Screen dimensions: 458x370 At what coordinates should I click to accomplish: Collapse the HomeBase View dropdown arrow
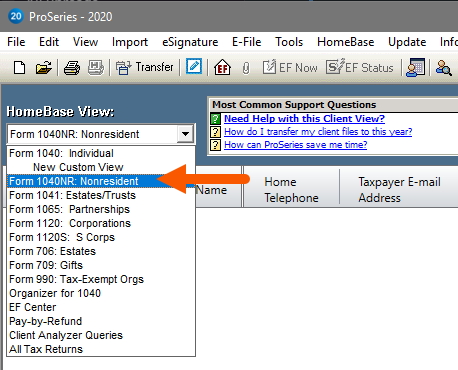point(185,134)
